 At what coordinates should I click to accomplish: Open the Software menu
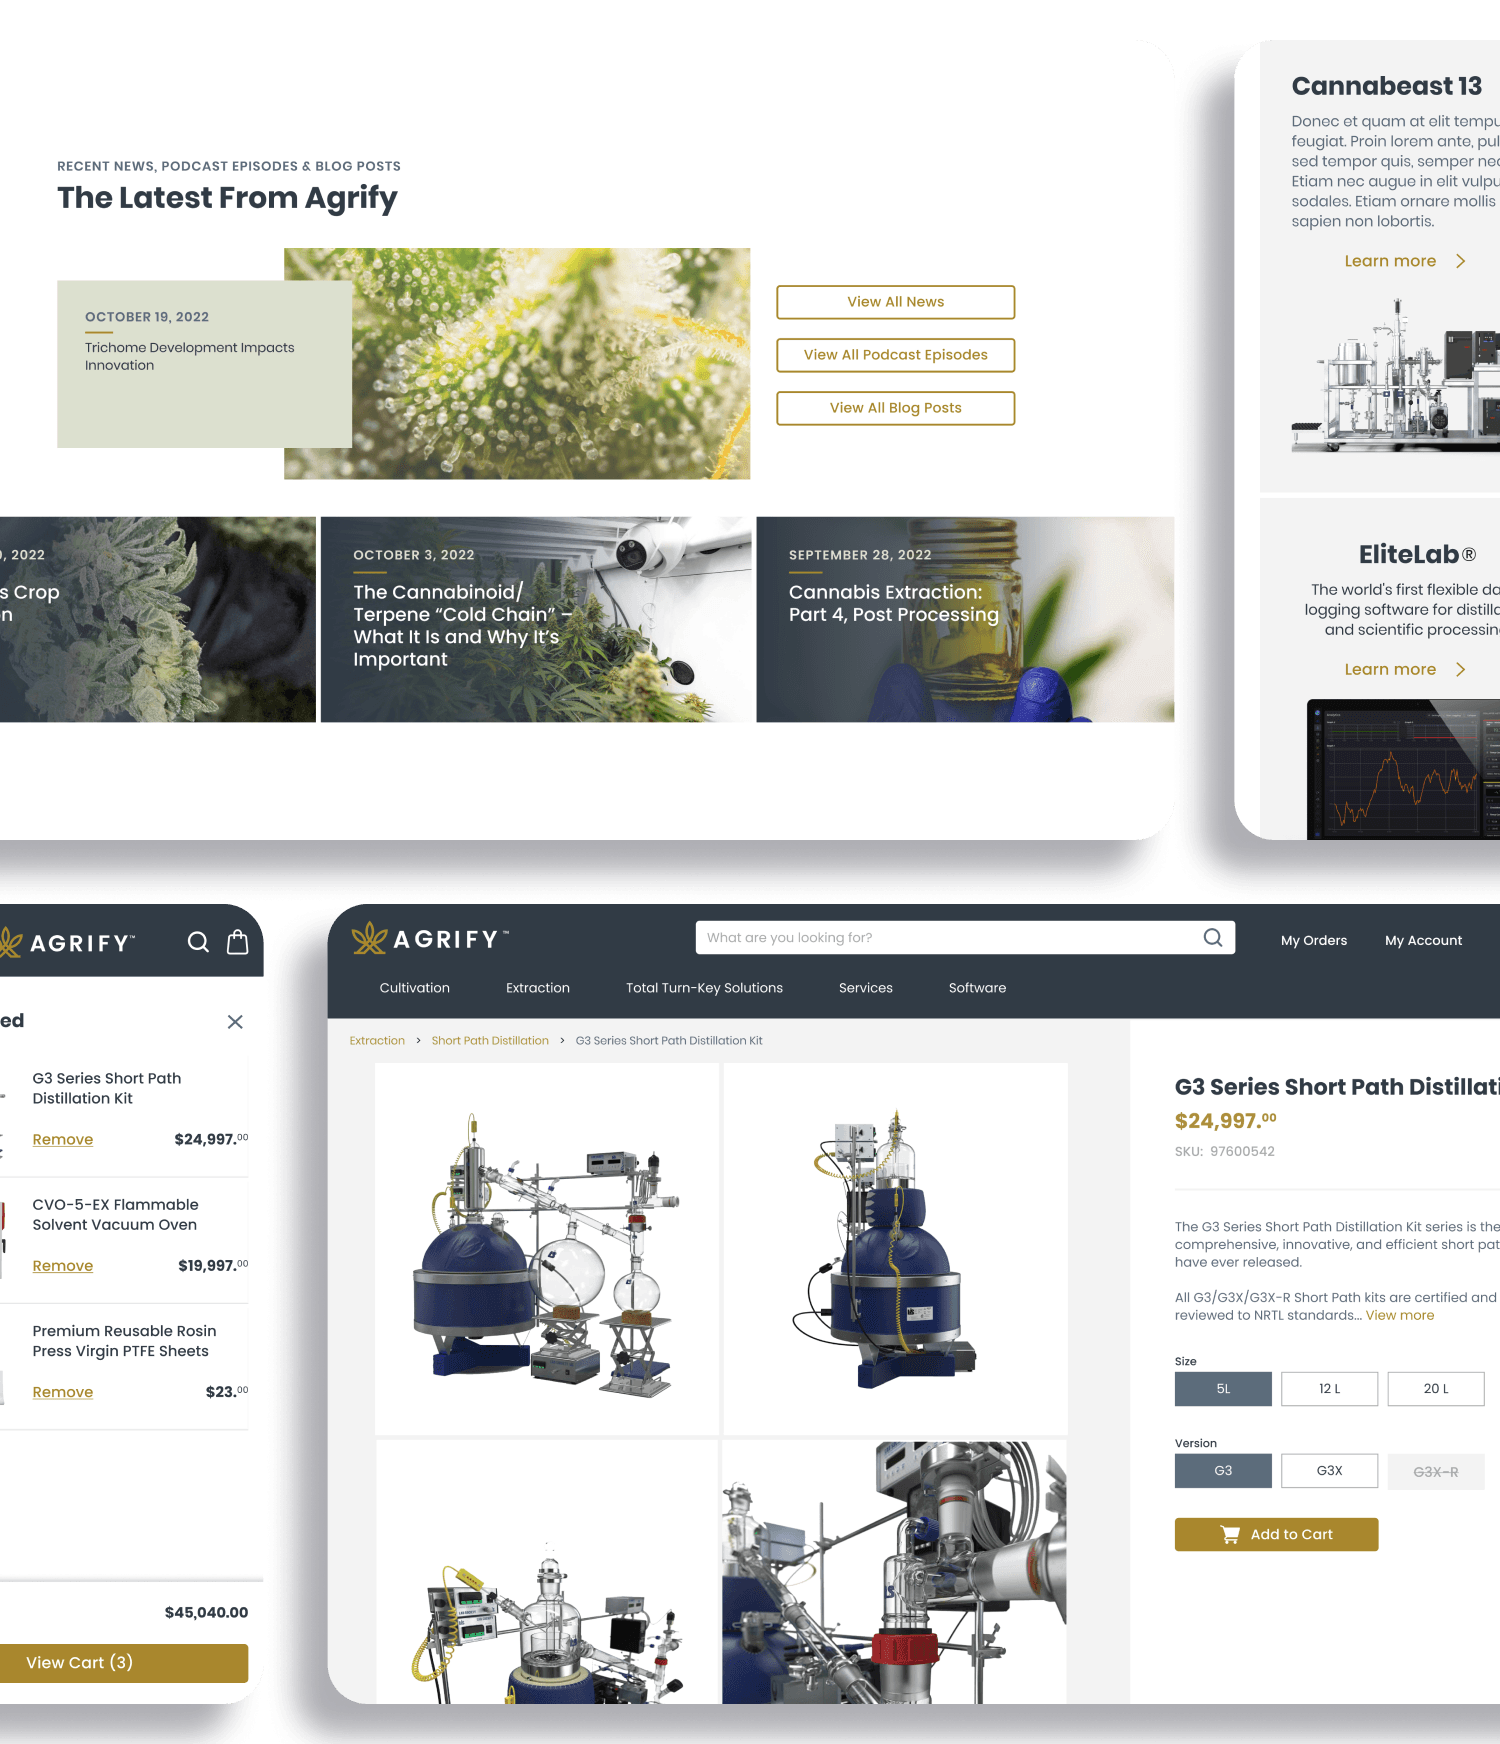coord(978,988)
